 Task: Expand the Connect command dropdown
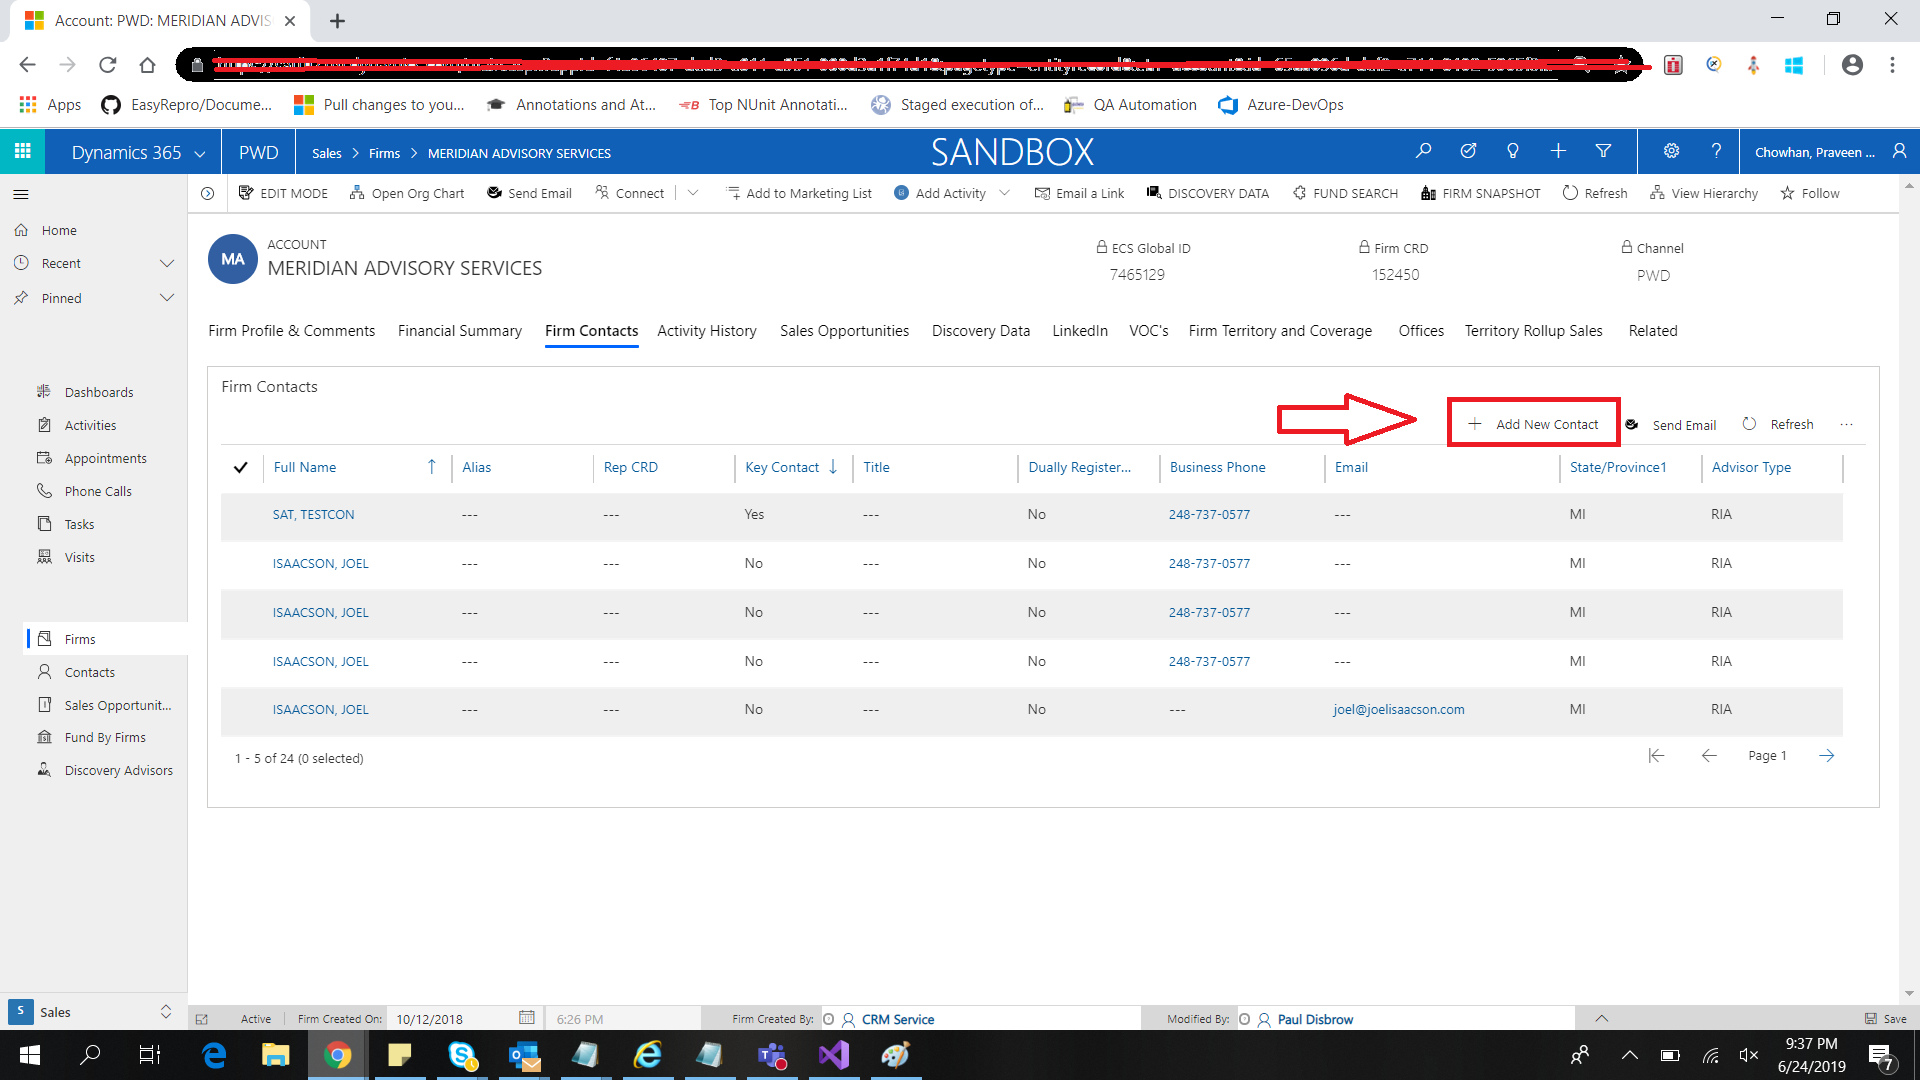click(x=694, y=192)
